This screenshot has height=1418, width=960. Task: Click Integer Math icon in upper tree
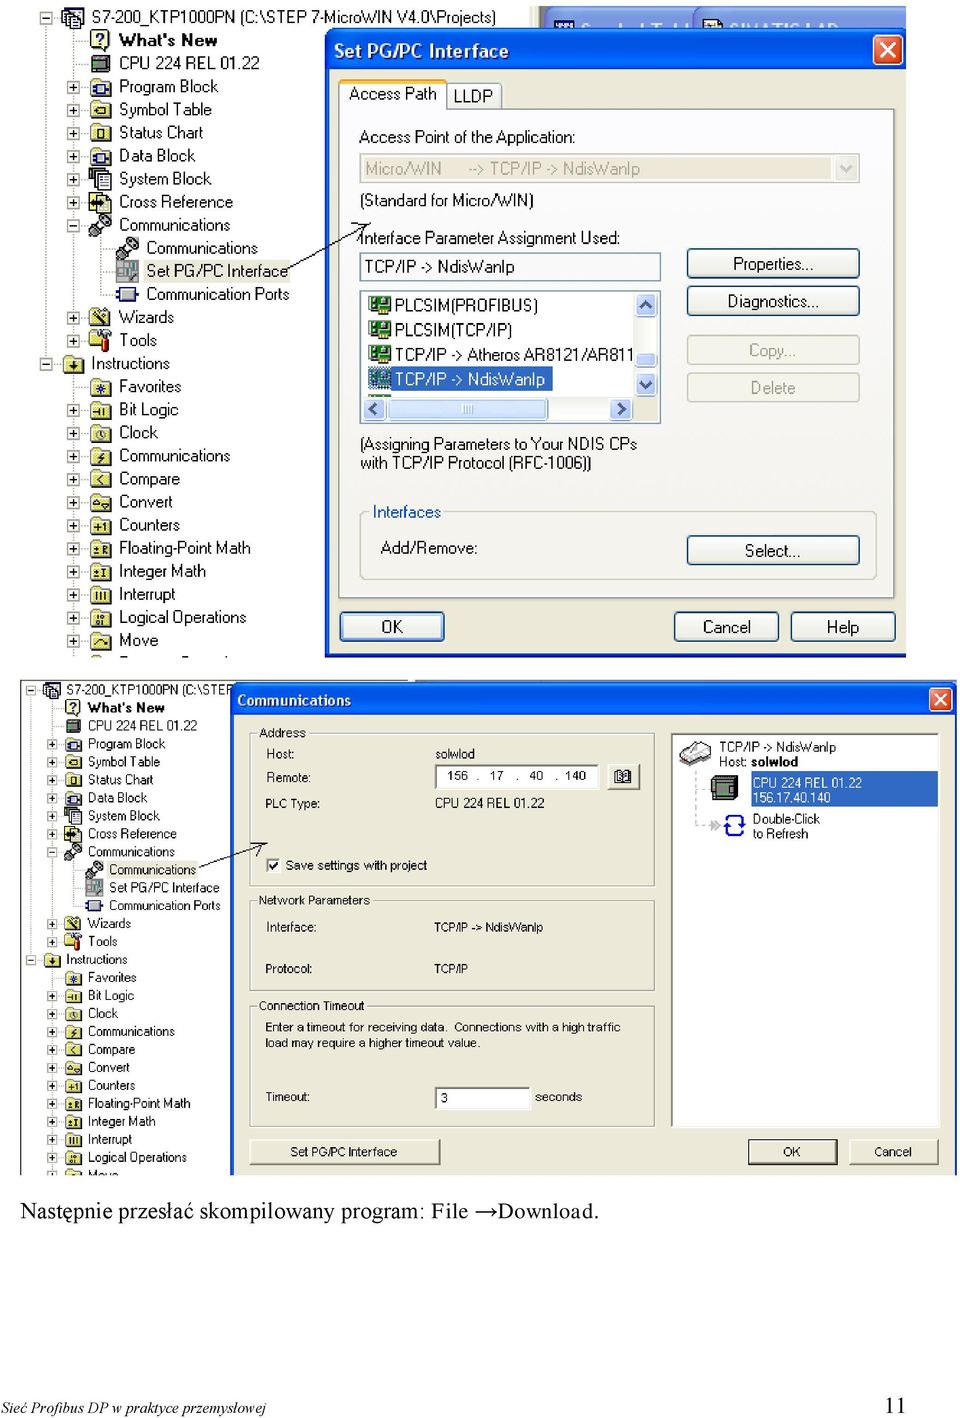click(100, 572)
